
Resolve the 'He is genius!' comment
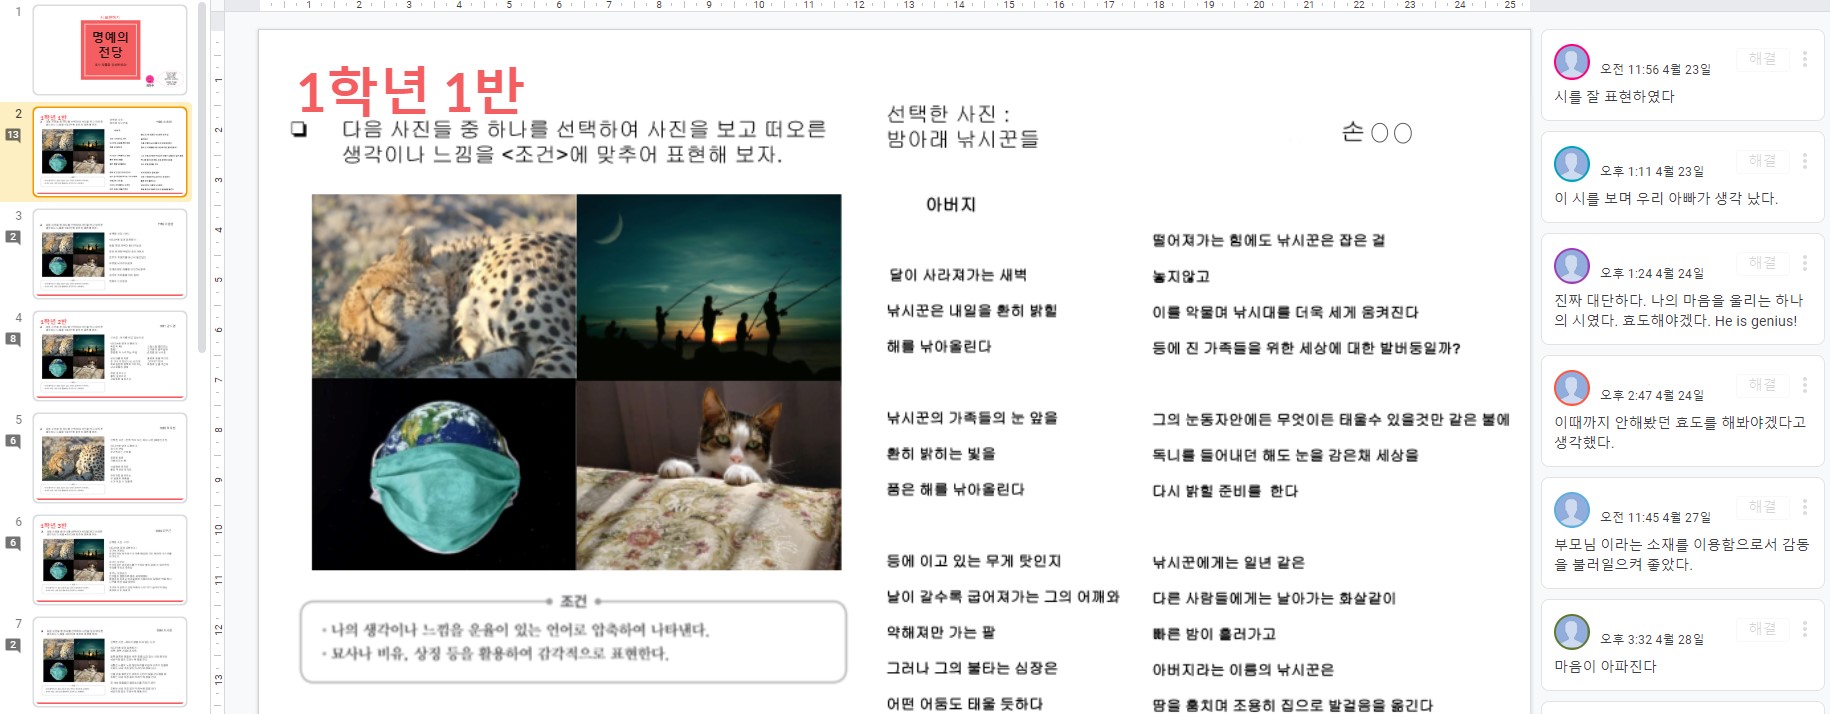(x=1762, y=263)
